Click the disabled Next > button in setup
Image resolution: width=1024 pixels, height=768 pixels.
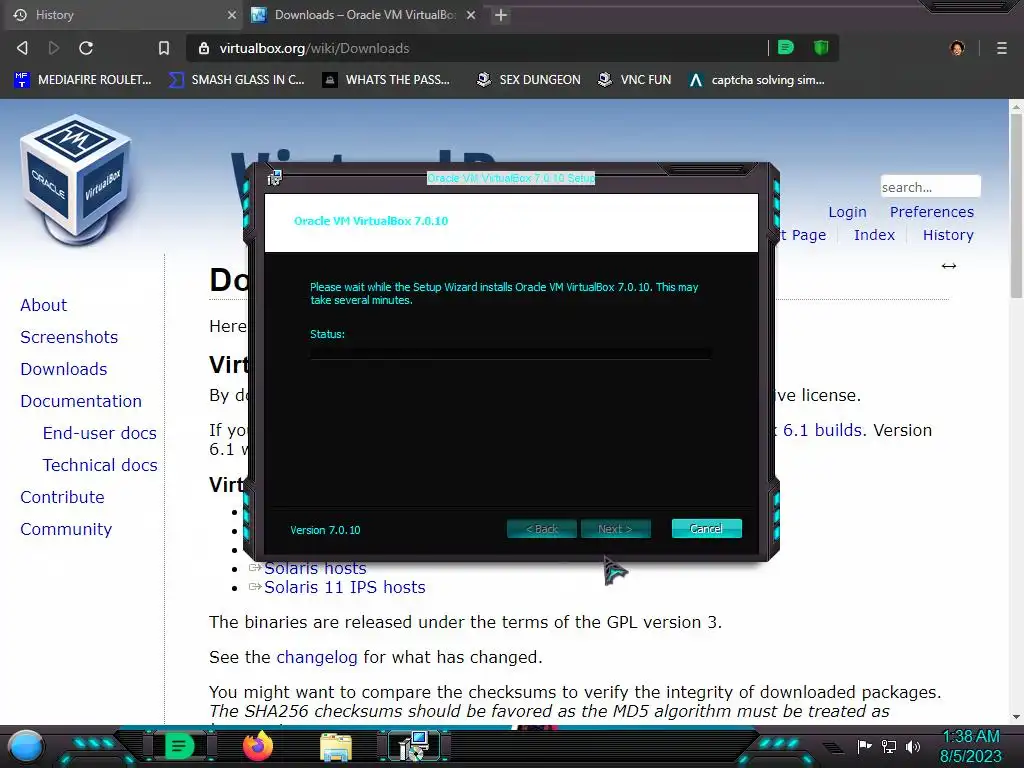pos(615,529)
